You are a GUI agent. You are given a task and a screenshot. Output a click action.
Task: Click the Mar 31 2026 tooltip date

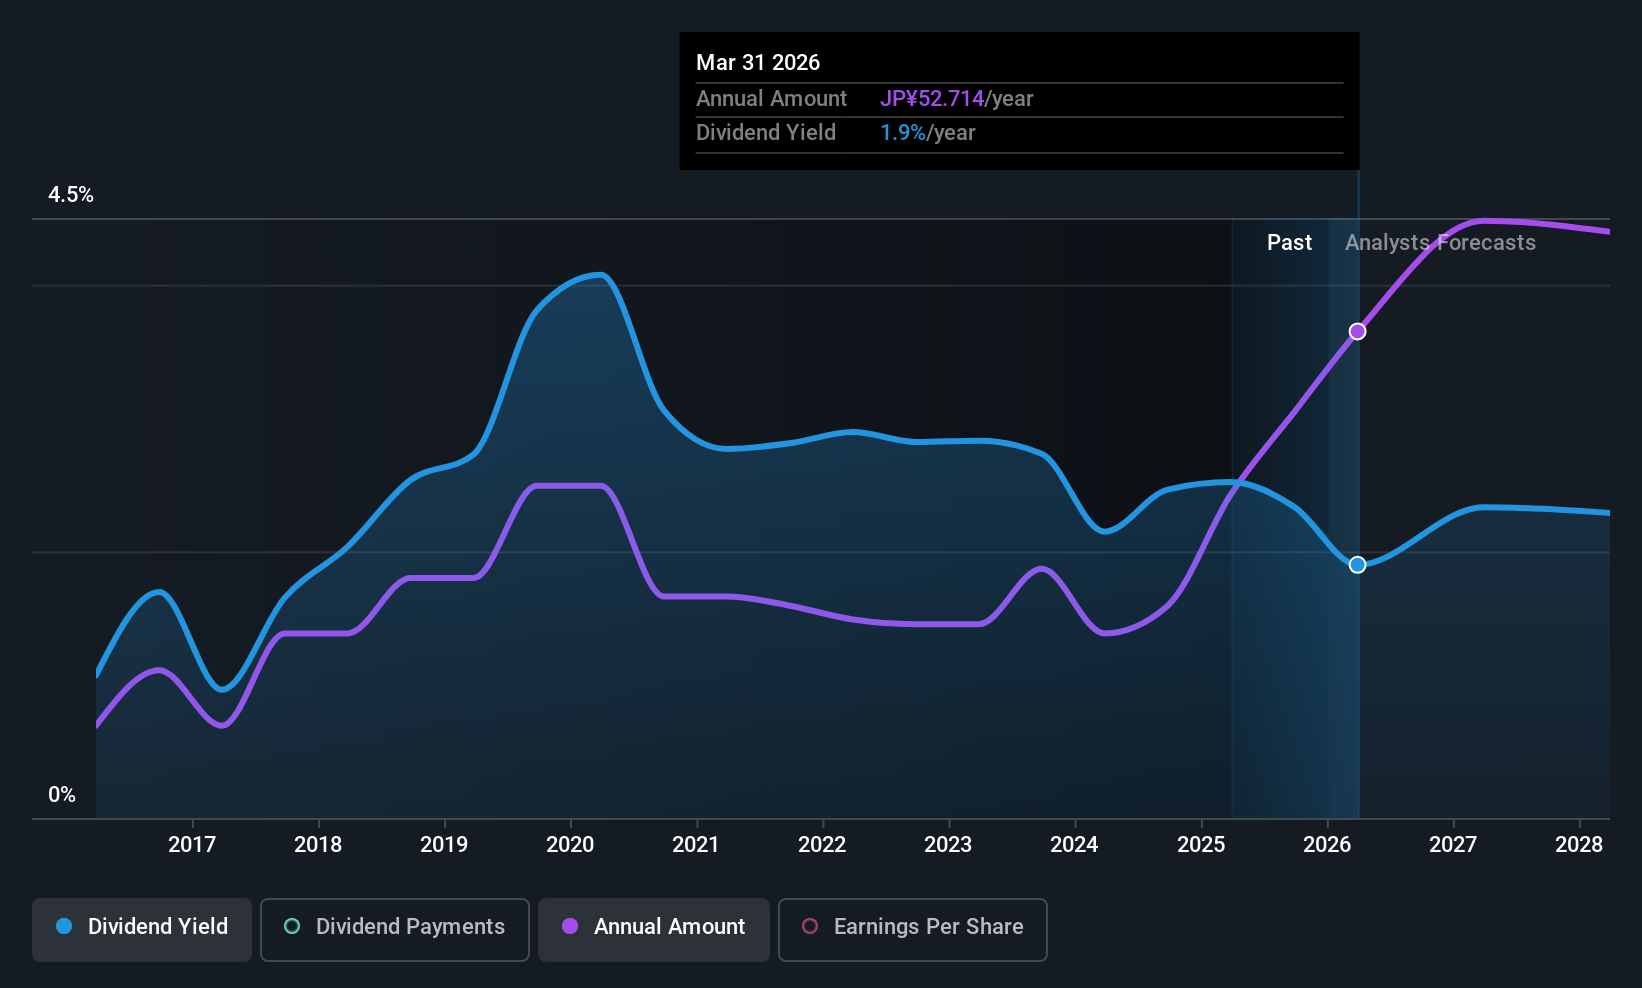click(x=758, y=63)
